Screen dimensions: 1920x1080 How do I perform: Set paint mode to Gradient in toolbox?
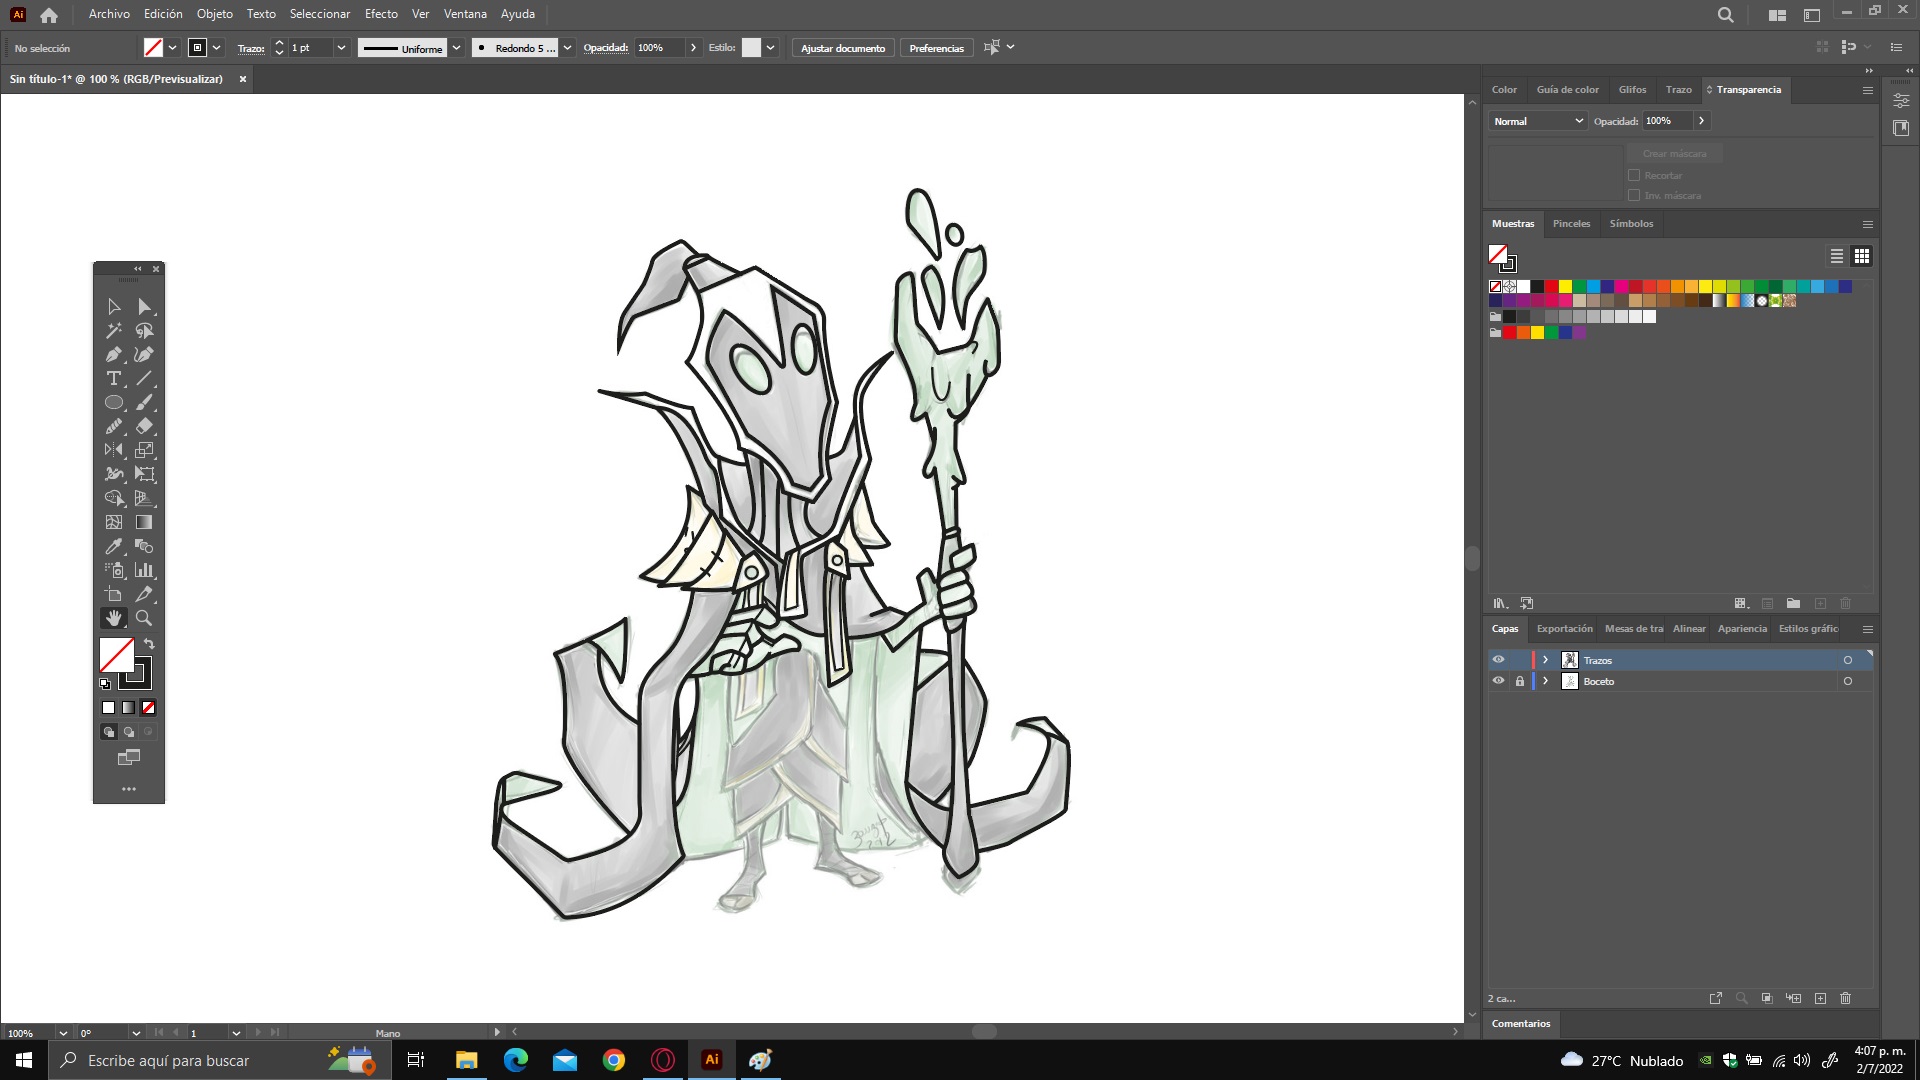coord(129,708)
